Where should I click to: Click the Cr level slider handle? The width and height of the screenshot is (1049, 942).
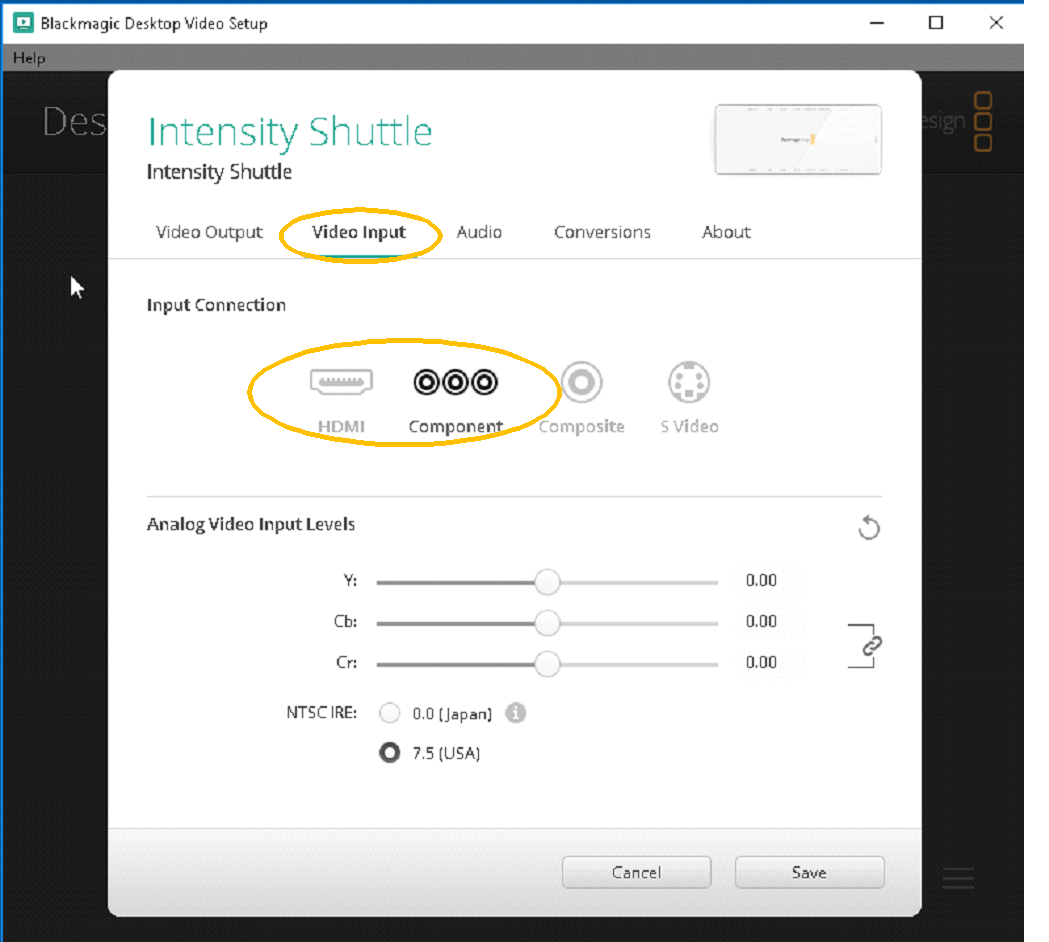coord(547,663)
